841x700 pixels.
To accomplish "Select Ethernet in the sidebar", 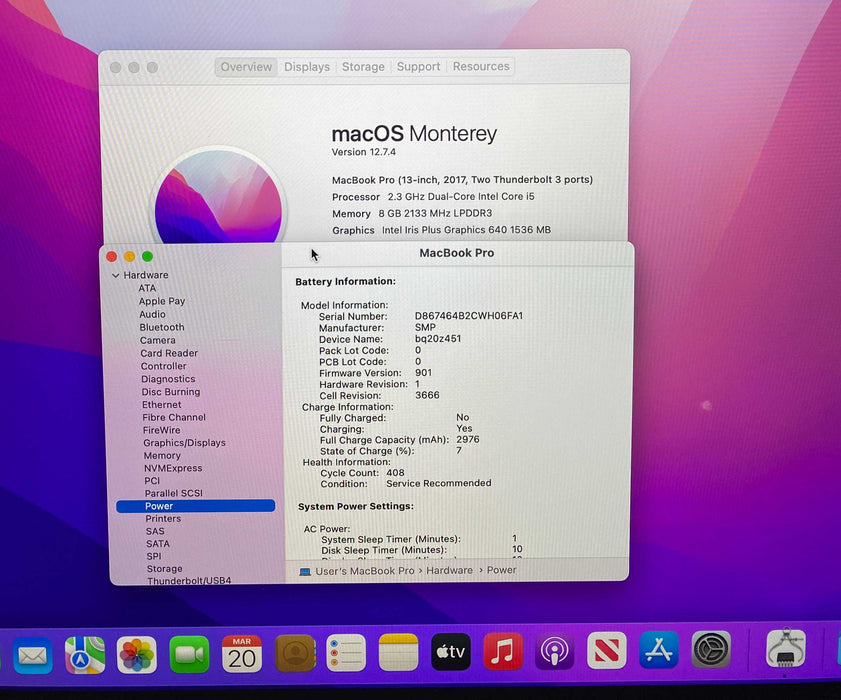I will point(161,404).
